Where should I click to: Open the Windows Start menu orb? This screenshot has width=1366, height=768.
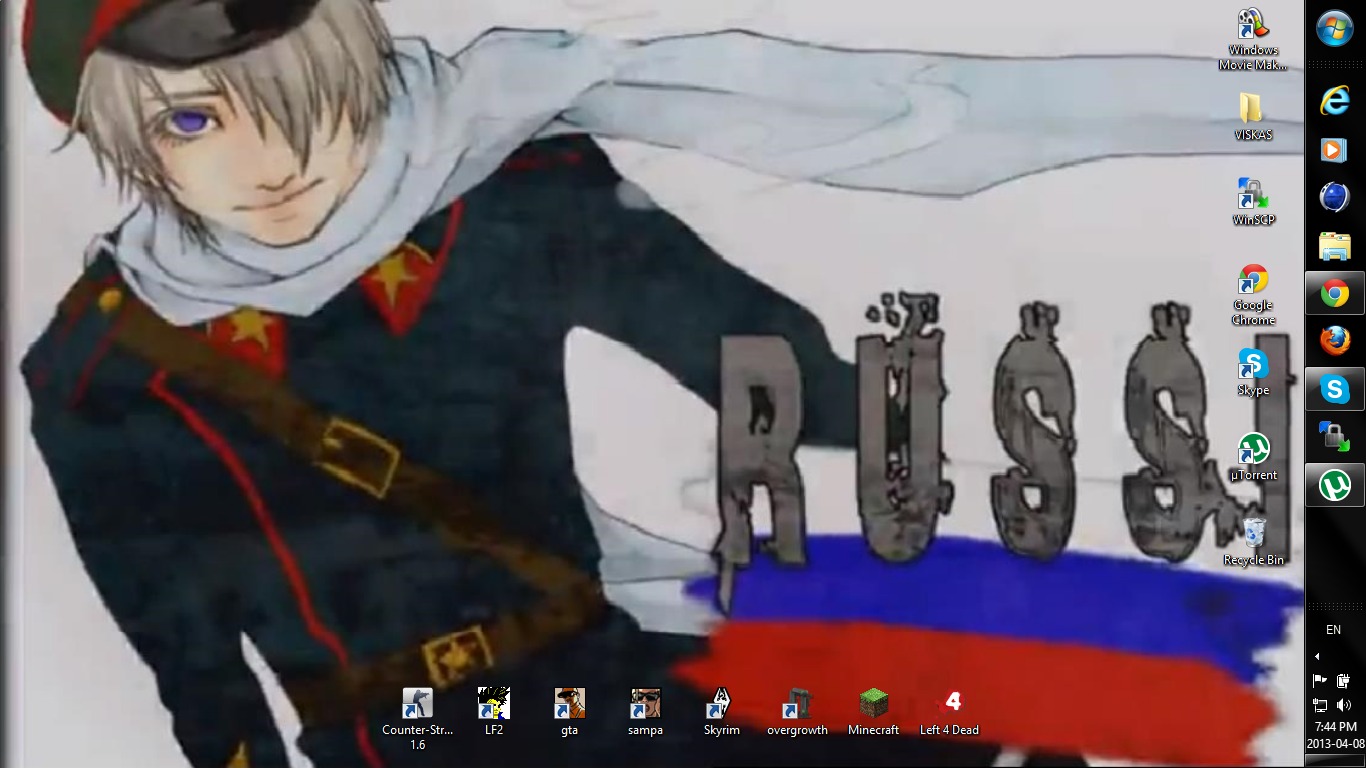point(1335,29)
